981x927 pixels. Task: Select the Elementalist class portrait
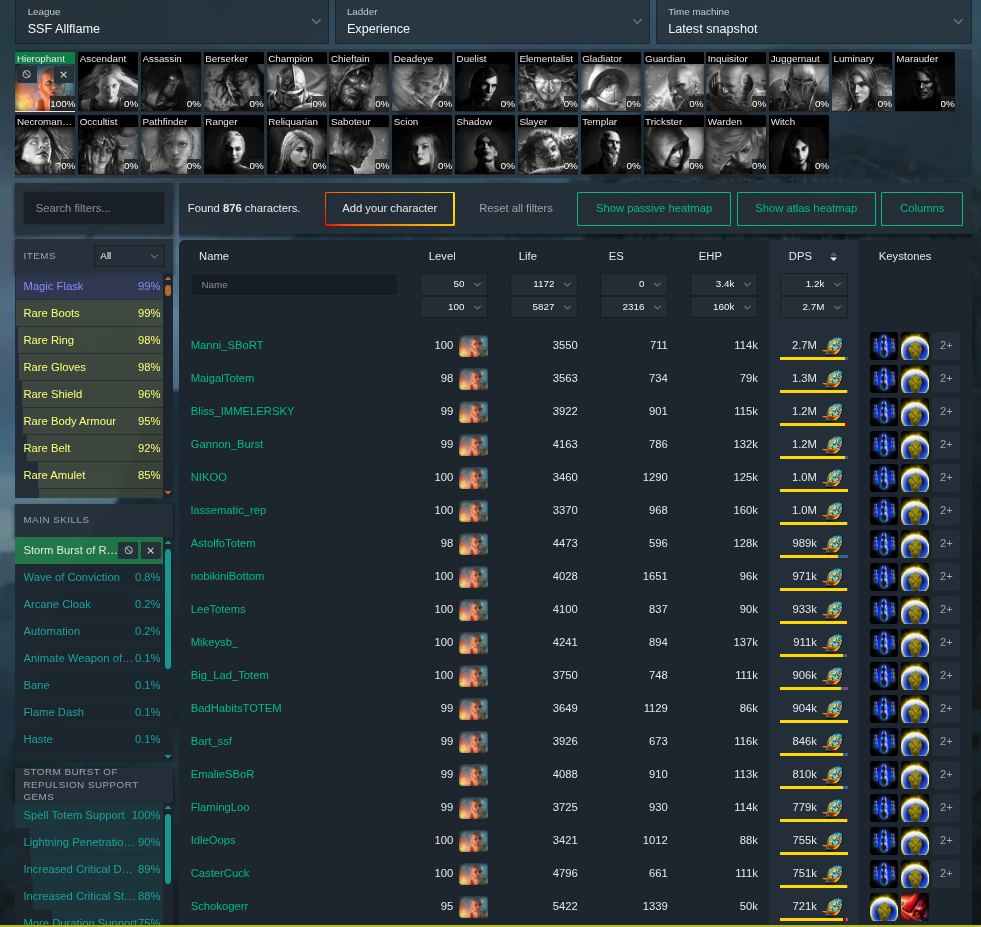pos(547,81)
